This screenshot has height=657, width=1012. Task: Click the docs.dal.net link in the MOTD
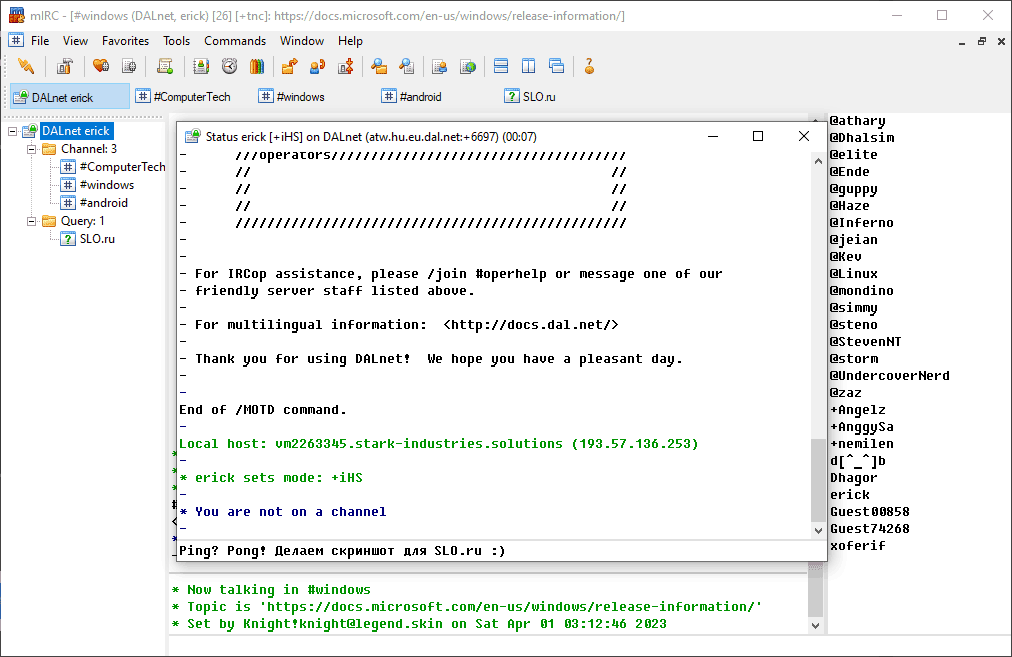[531, 325]
